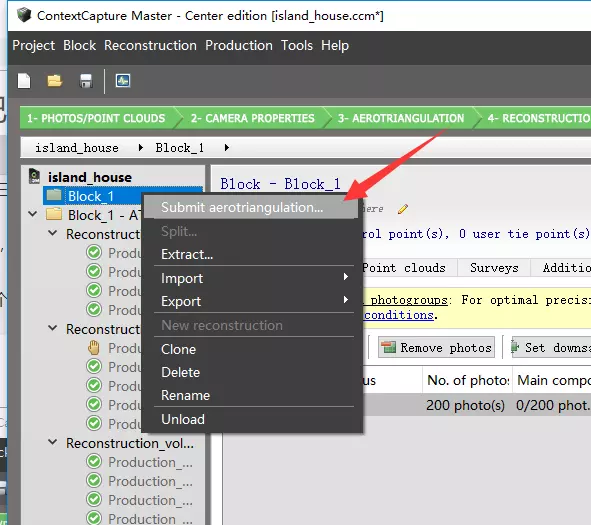This screenshot has height=525, width=591.
Task: Click the selected Block_1 folder icon
Action: pyautogui.click(x=54, y=195)
